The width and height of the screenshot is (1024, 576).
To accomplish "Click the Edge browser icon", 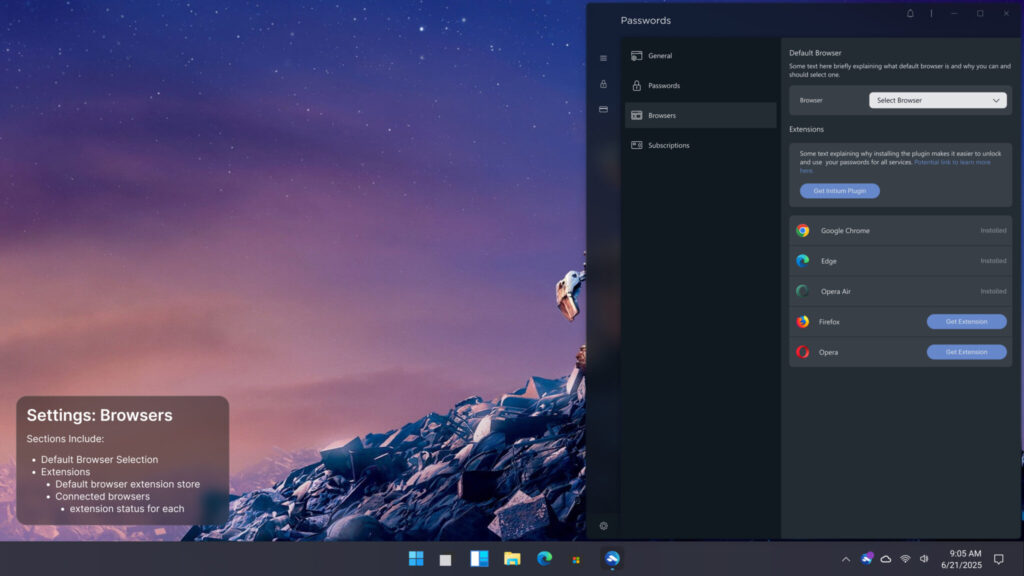I will click(x=802, y=261).
